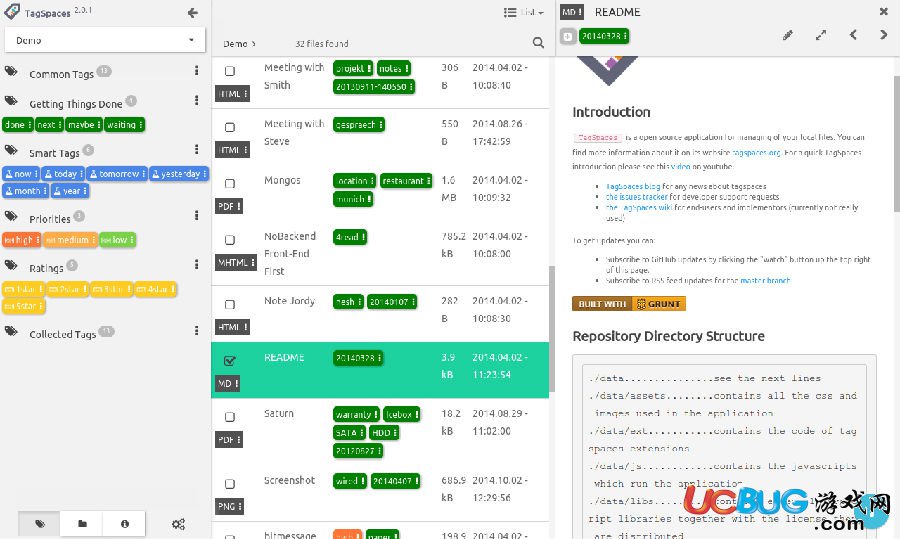Add a tag with plus icon in viewer
The width and height of the screenshot is (900, 539).
click(567, 36)
